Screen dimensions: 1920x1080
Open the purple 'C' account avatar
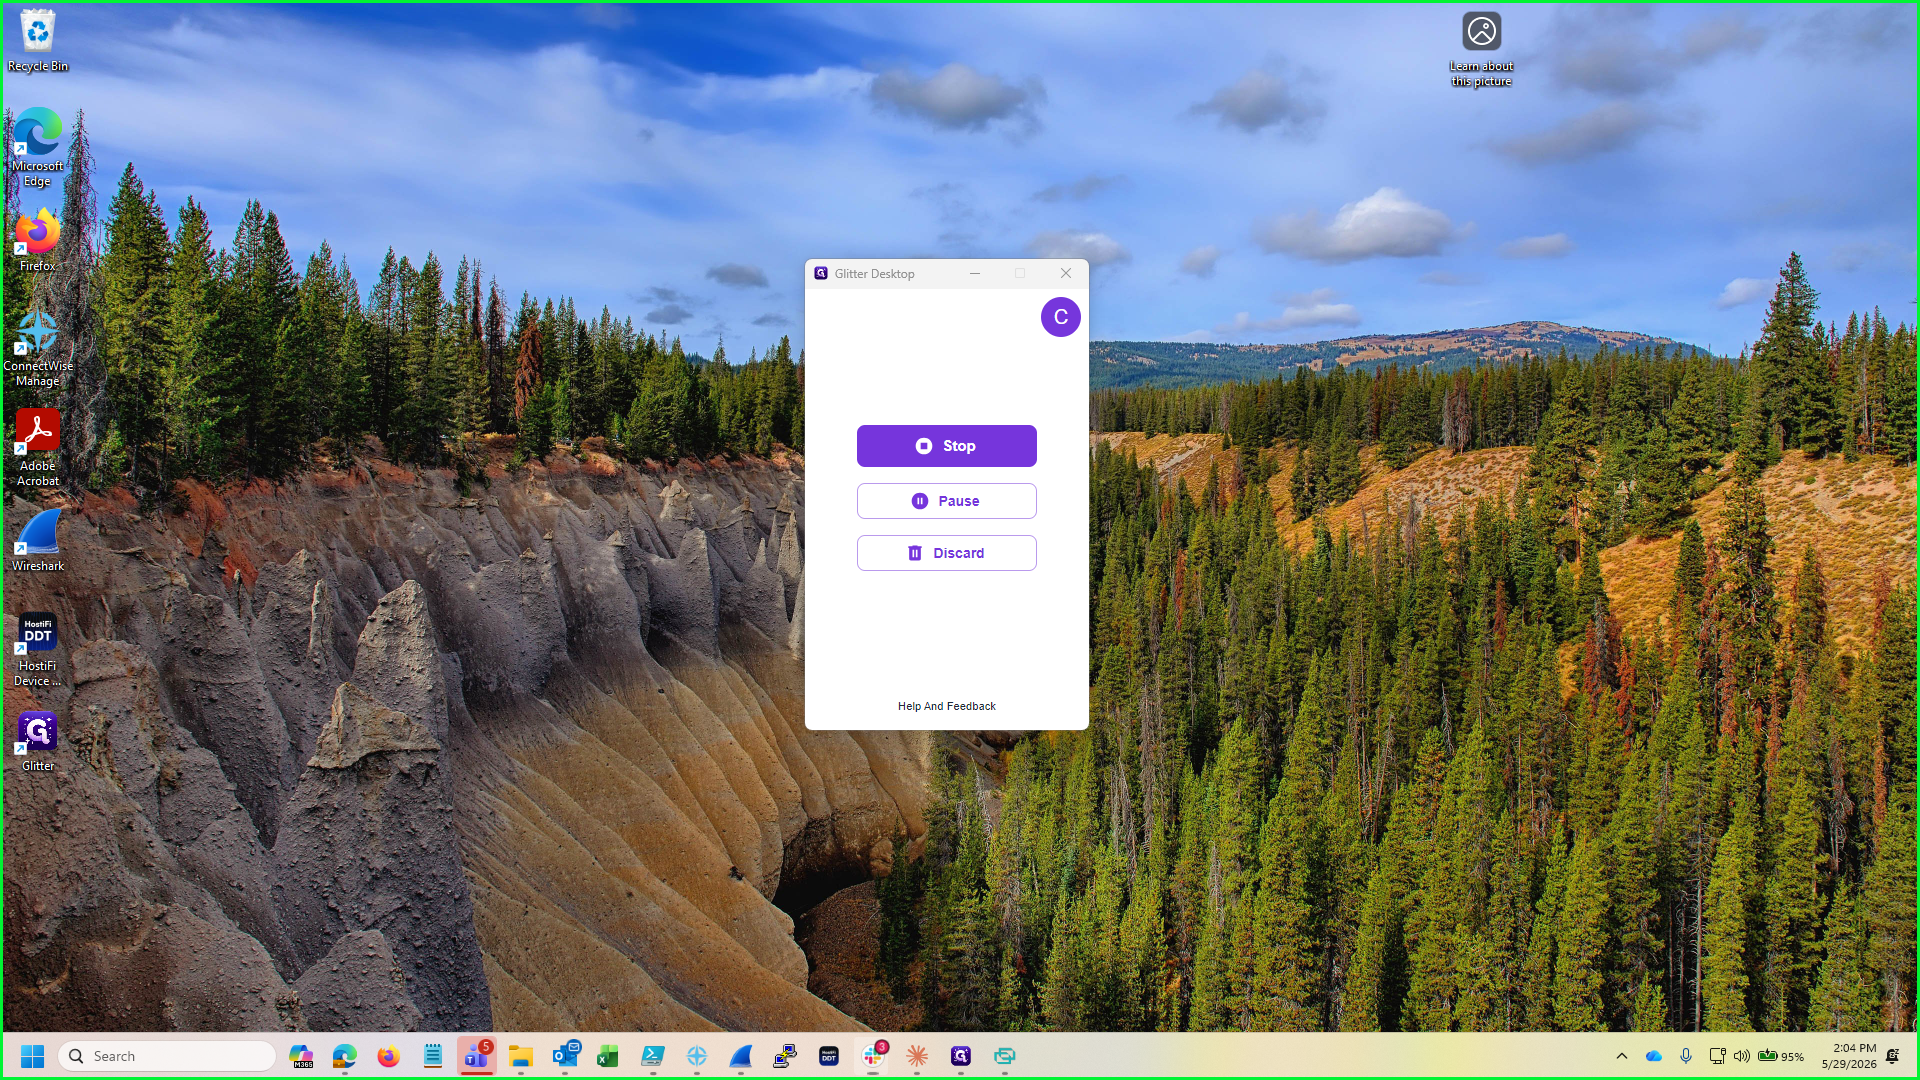[x=1060, y=317]
